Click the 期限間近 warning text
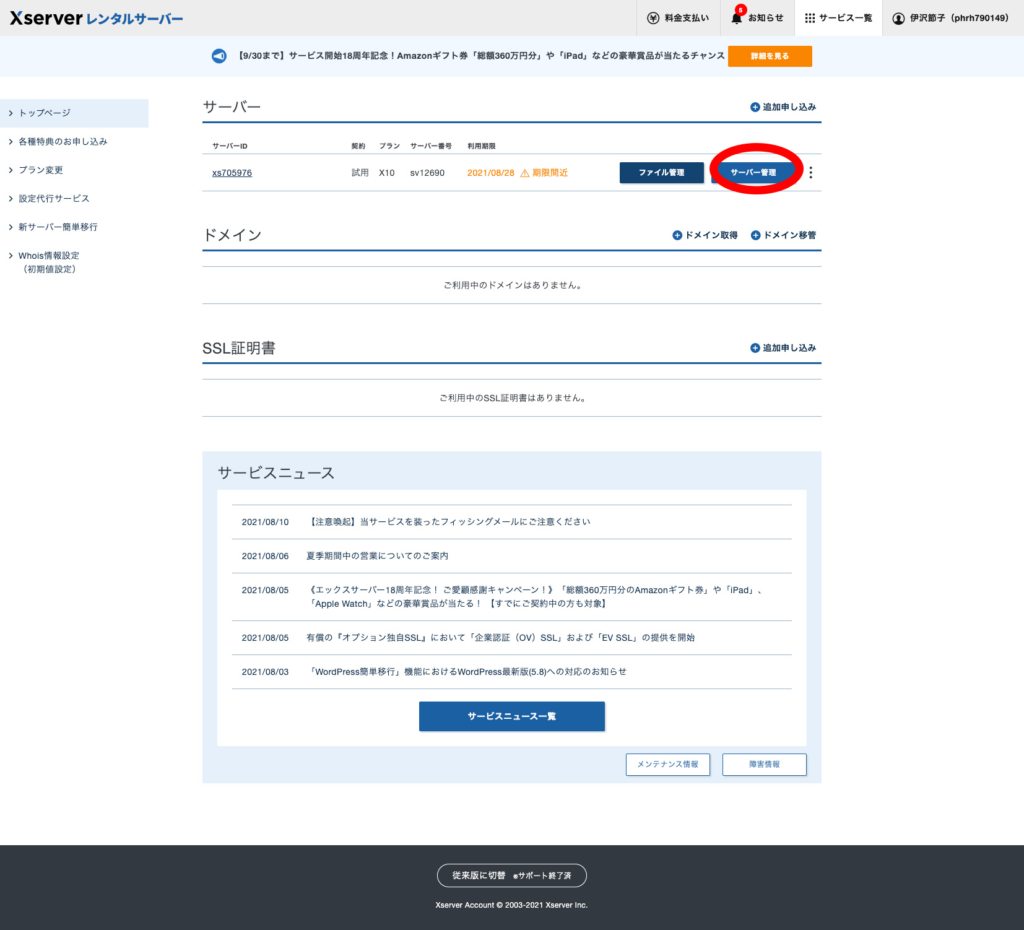Viewport: 1024px width, 930px height. pyautogui.click(x=550, y=173)
